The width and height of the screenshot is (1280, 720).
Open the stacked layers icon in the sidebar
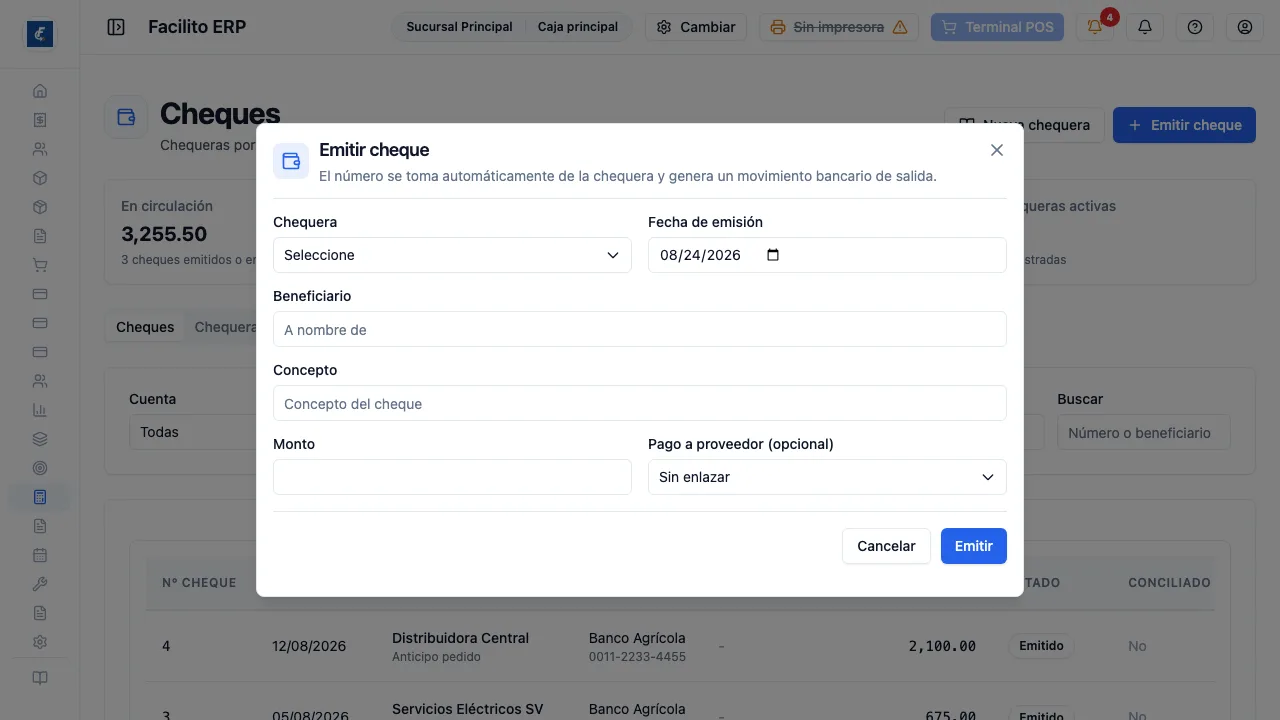(x=40, y=439)
